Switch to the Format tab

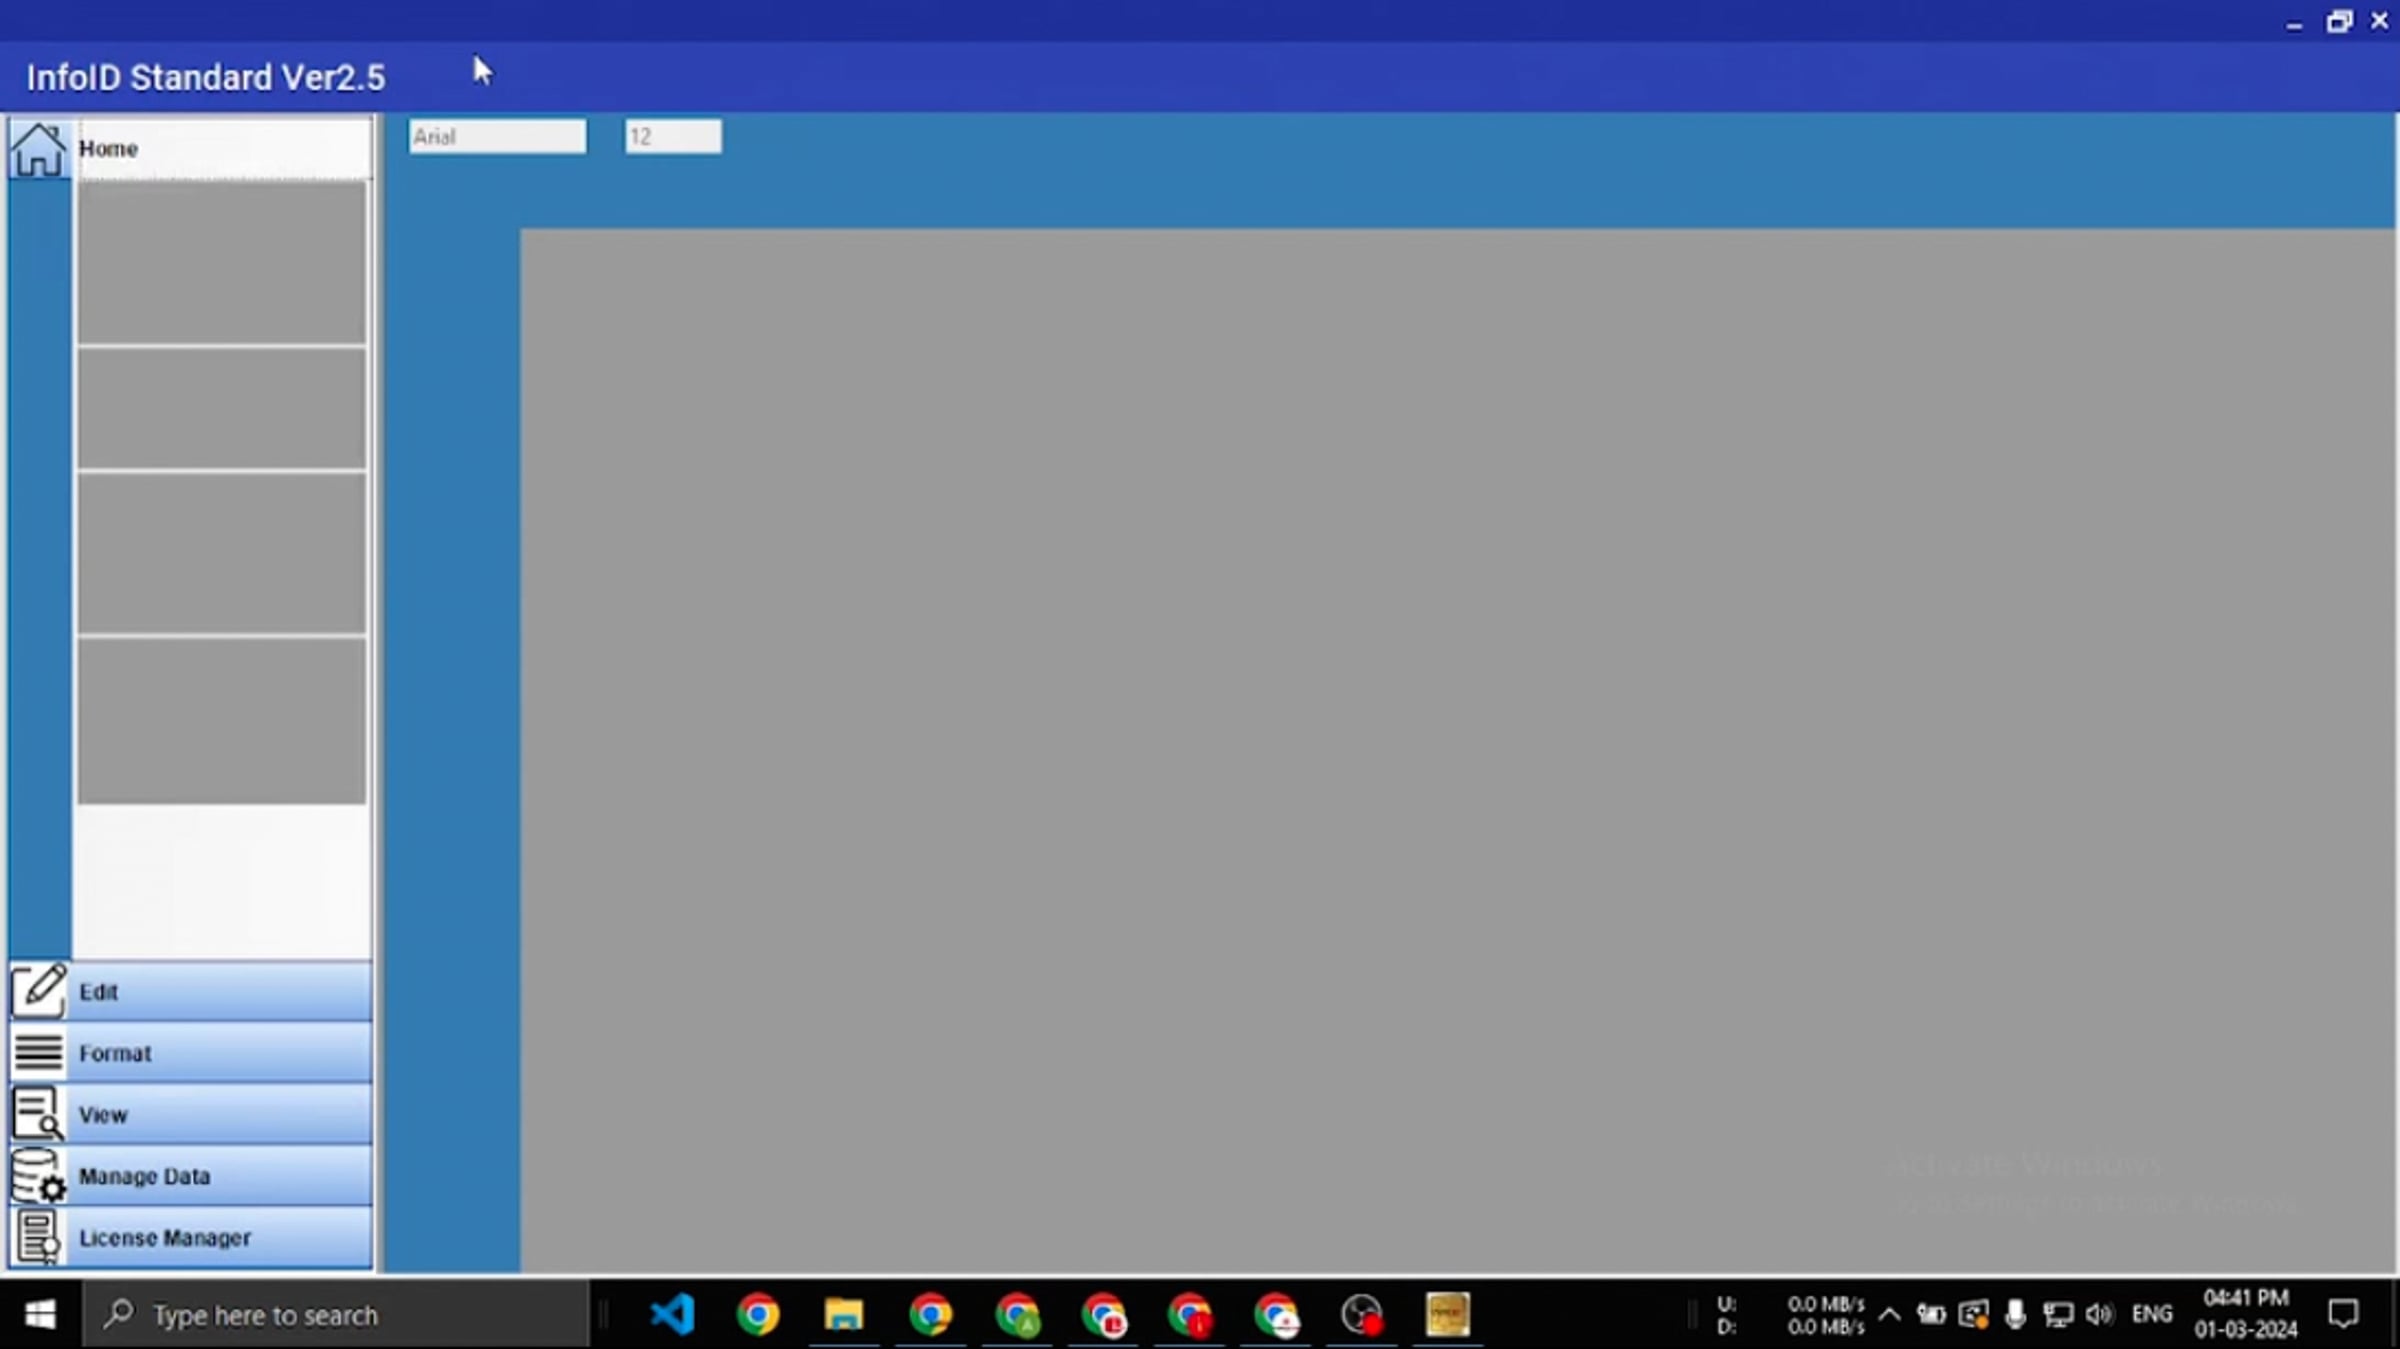(220, 1053)
